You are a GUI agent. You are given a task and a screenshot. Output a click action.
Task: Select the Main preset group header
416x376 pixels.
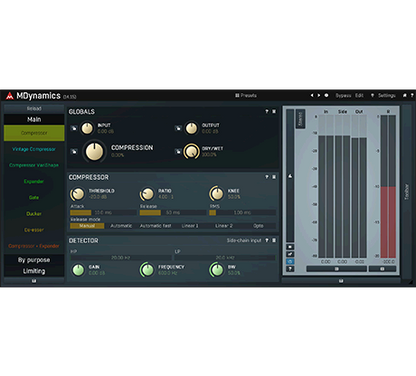tap(34, 119)
